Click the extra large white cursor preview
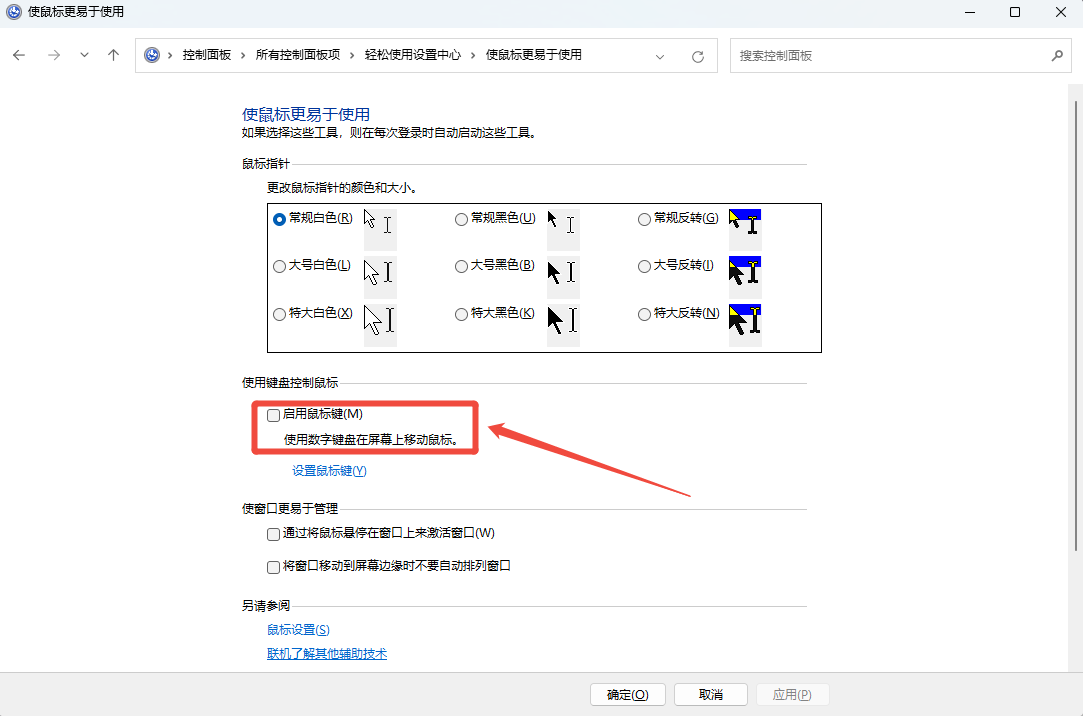The height and width of the screenshot is (716, 1083). pyautogui.click(x=380, y=325)
